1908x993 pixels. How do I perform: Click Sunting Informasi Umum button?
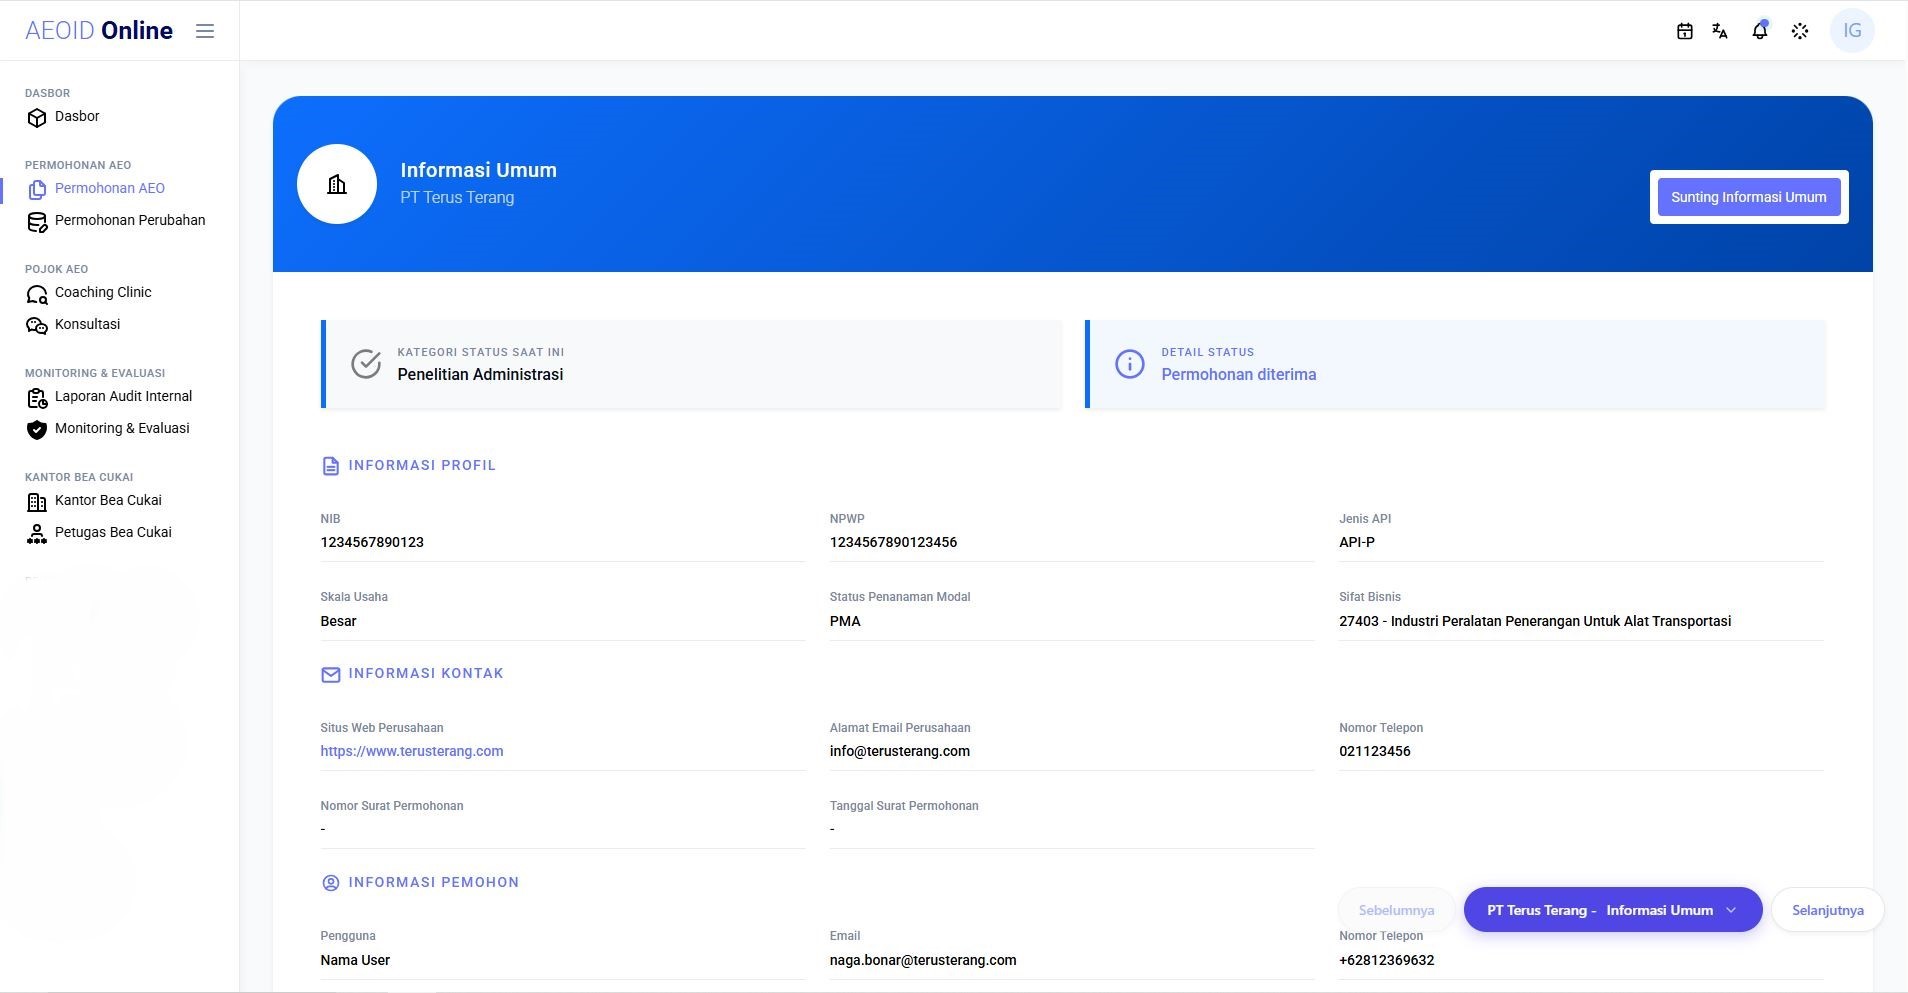tap(1749, 197)
